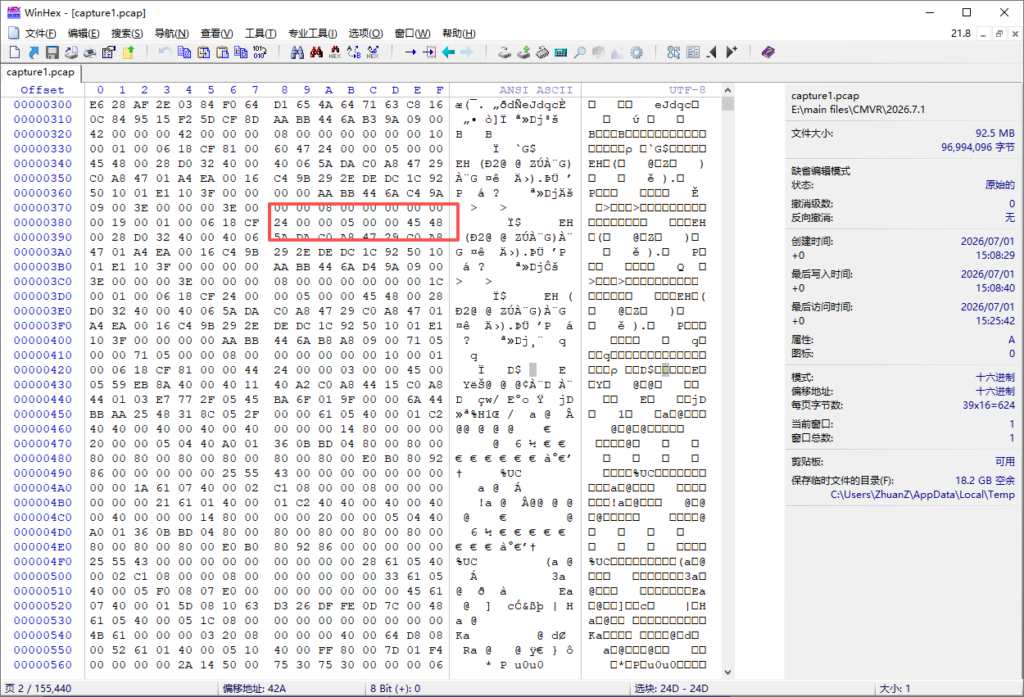Image resolution: width=1024 pixels, height=697 pixels.
Task: Open the purple help book icon
Action: [768, 52]
